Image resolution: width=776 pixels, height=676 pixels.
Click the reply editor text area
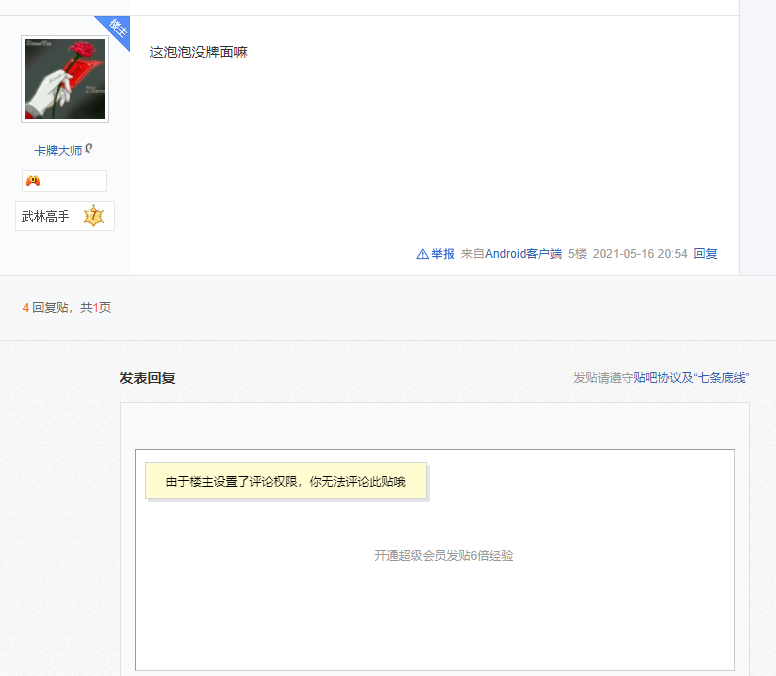(x=435, y=560)
